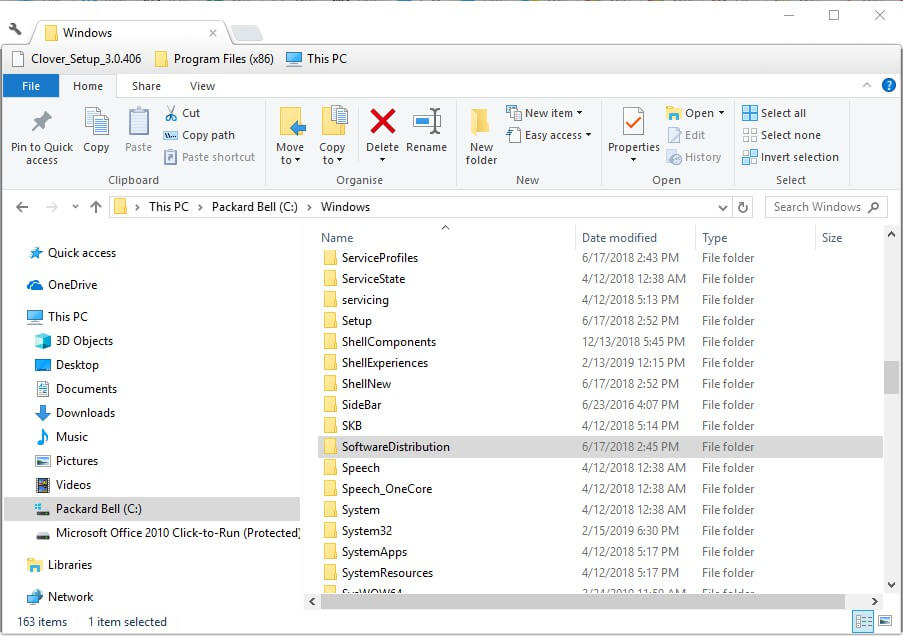Expand address bar history dropdown
903x636 pixels.
click(x=723, y=207)
